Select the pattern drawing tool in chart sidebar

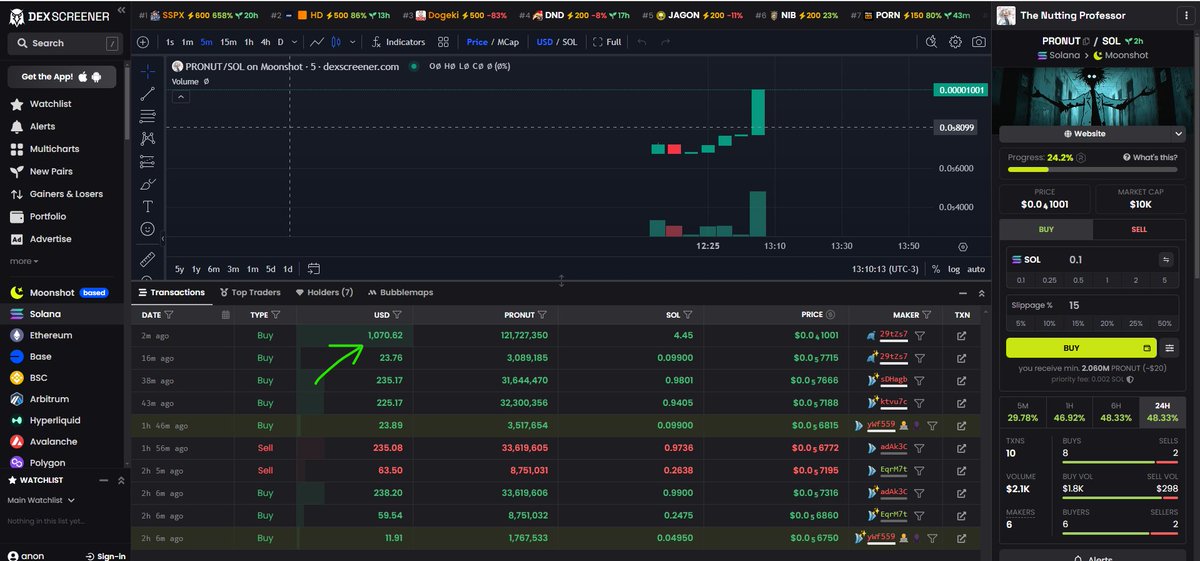point(148,139)
